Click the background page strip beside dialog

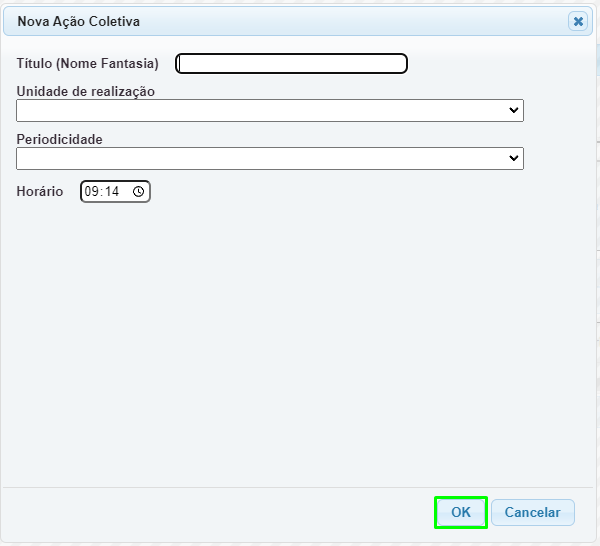point(598,268)
